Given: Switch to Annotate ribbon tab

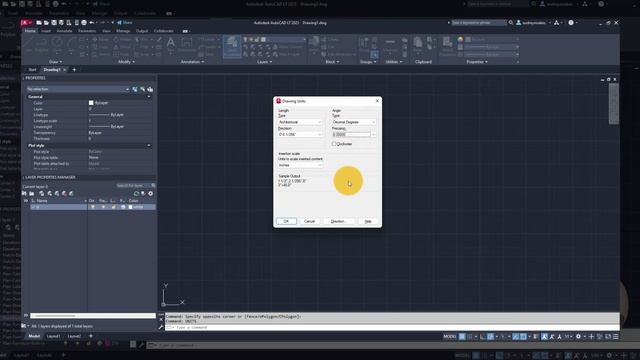Looking at the screenshot, I should pyautogui.click(x=64, y=31).
